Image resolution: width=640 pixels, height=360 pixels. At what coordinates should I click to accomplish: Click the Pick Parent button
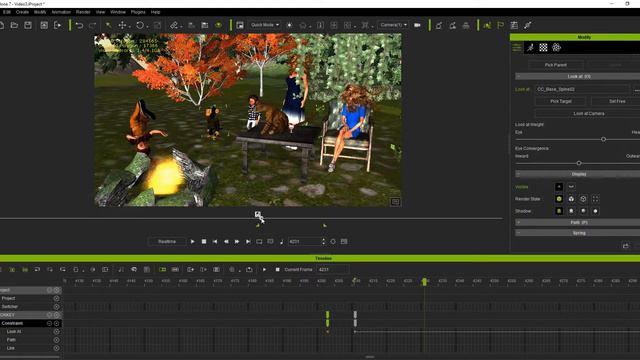click(556, 65)
